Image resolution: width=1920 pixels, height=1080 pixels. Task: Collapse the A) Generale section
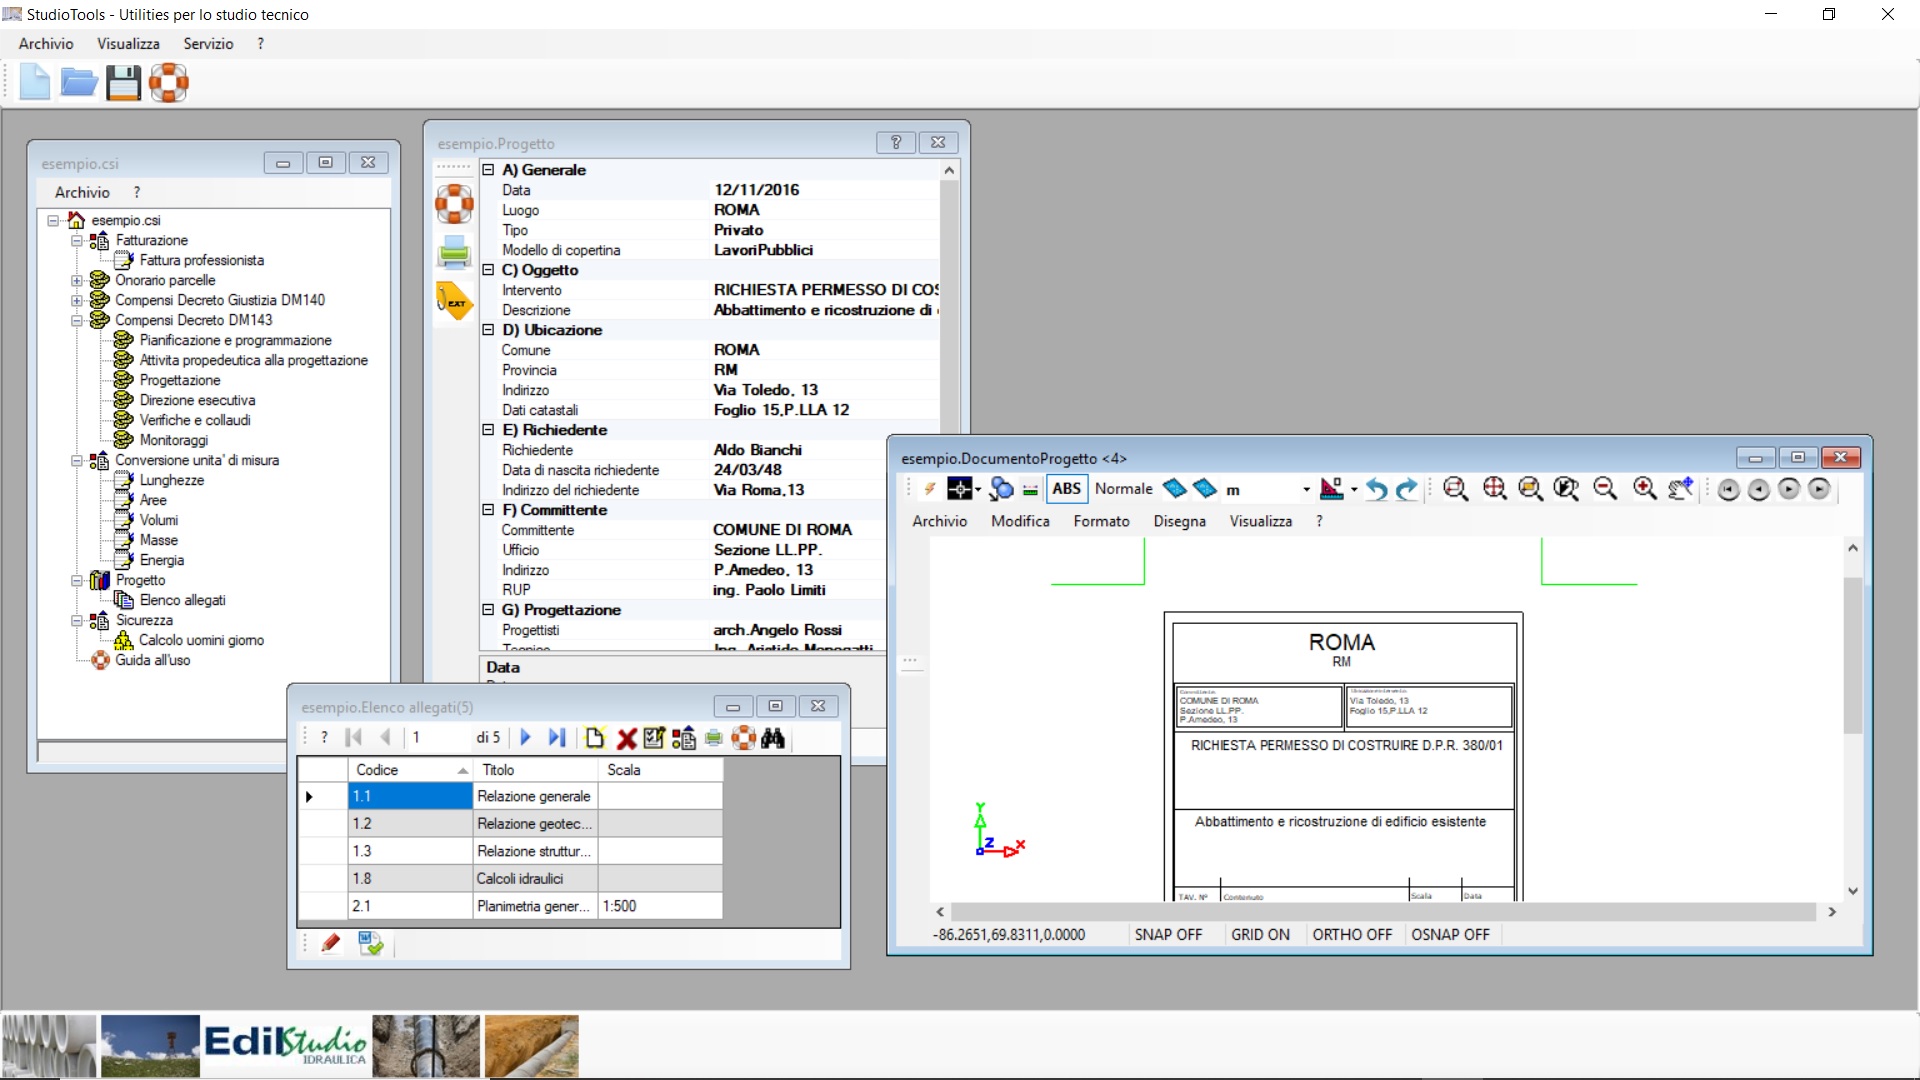tap(489, 170)
